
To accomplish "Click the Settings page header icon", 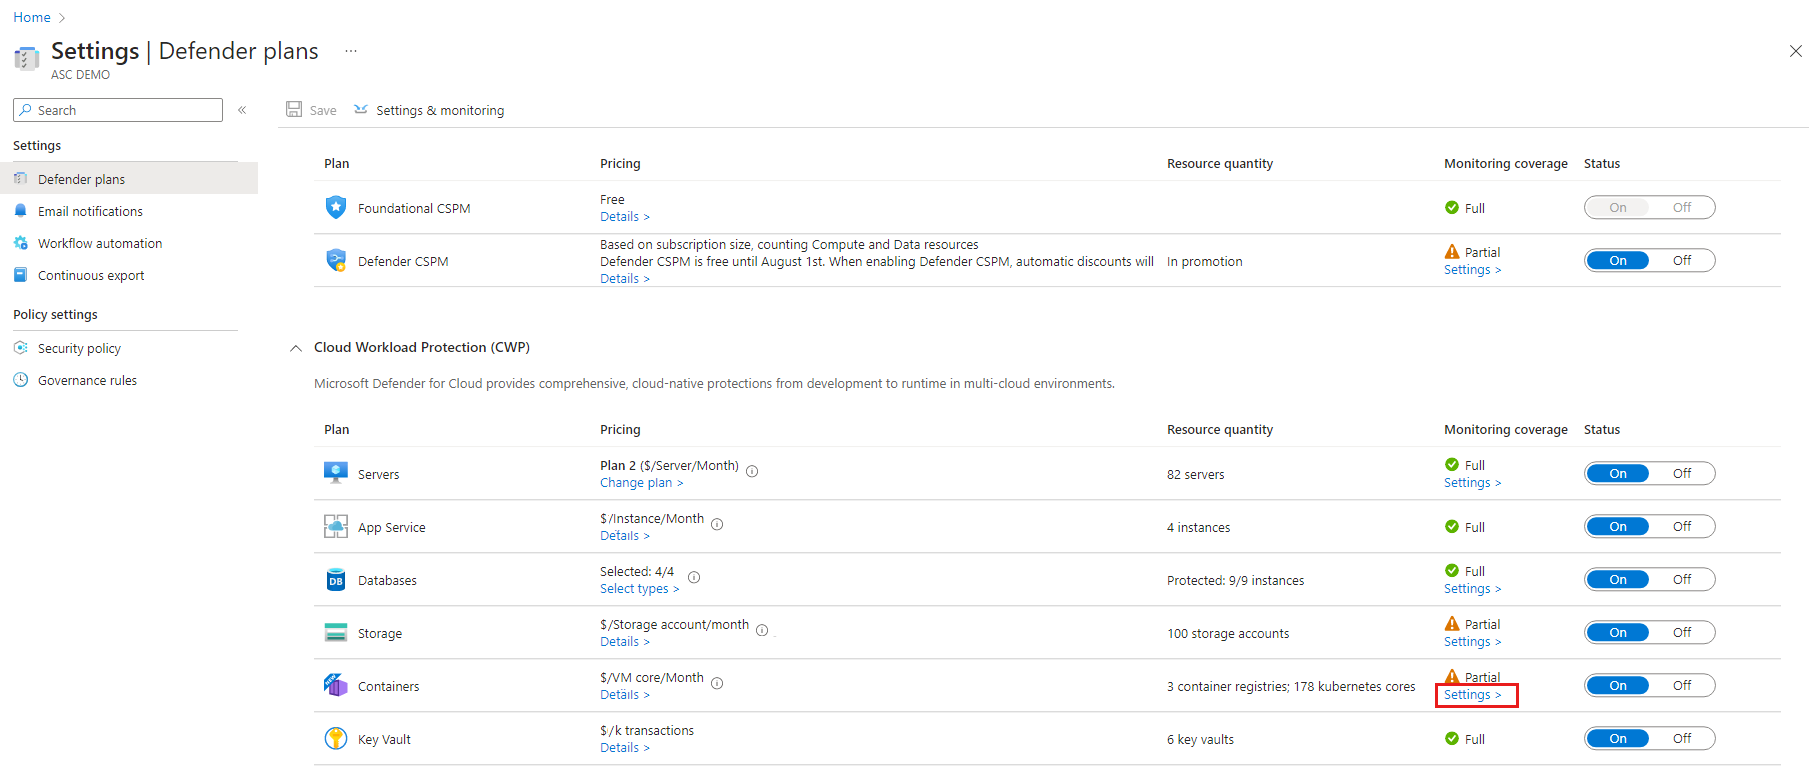I will pos(27,58).
